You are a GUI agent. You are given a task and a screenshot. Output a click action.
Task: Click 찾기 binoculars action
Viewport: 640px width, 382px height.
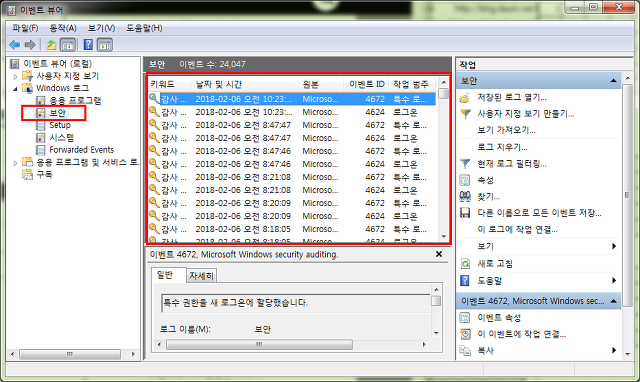click(x=465, y=196)
